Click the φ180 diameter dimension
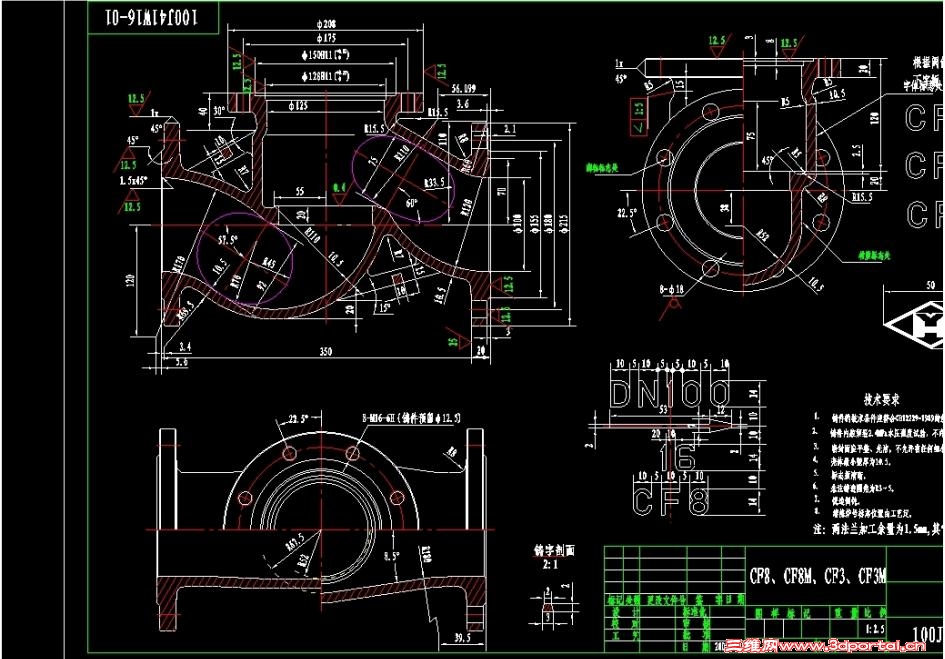 pos(548,224)
